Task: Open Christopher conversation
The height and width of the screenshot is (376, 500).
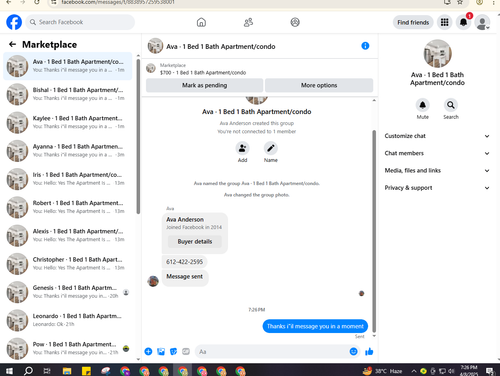Action: (x=68, y=264)
